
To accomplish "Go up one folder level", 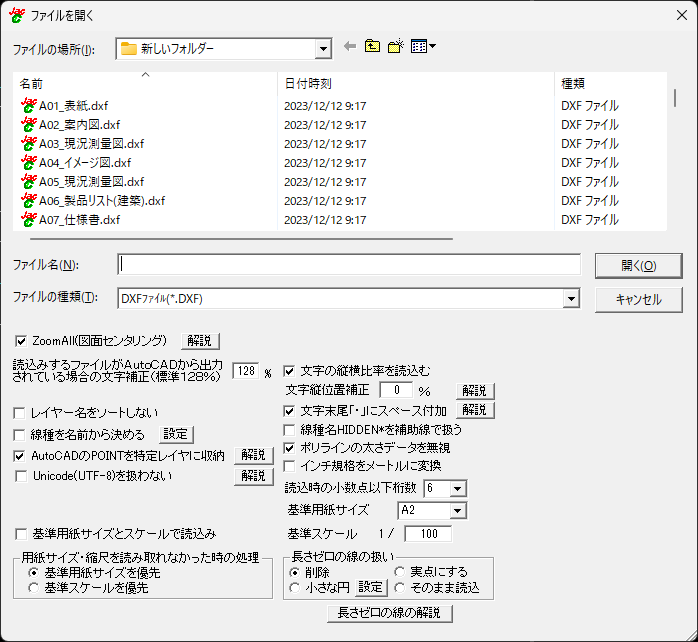I will (x=372, y=47).
